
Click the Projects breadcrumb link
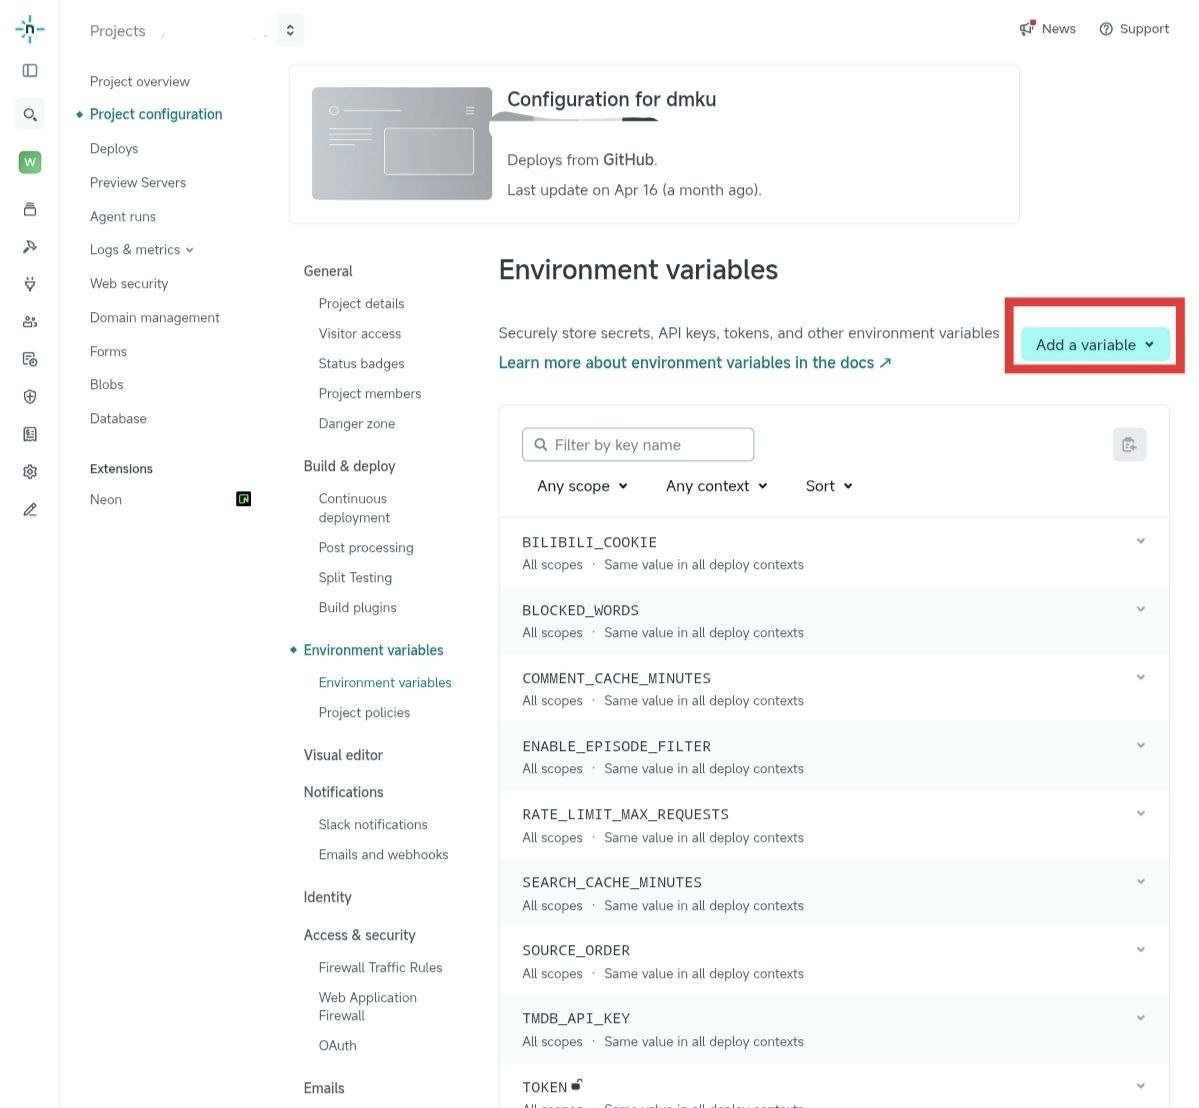pos(117,31)
